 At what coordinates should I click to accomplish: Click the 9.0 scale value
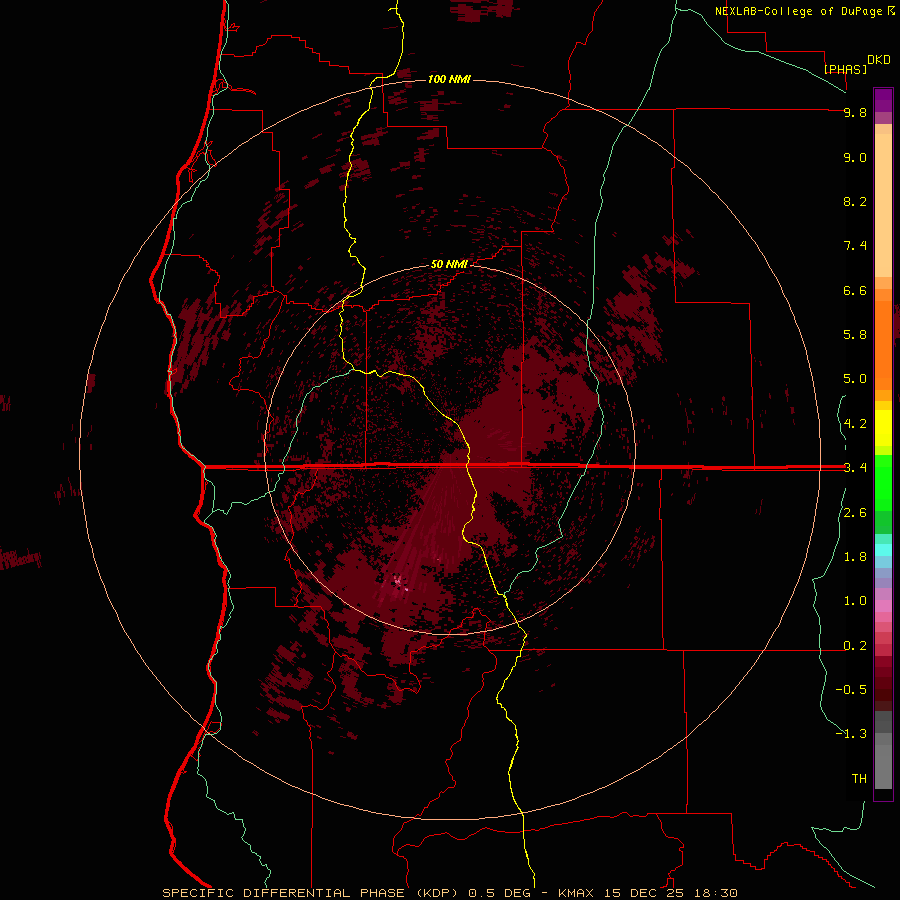tap(855, 157)
